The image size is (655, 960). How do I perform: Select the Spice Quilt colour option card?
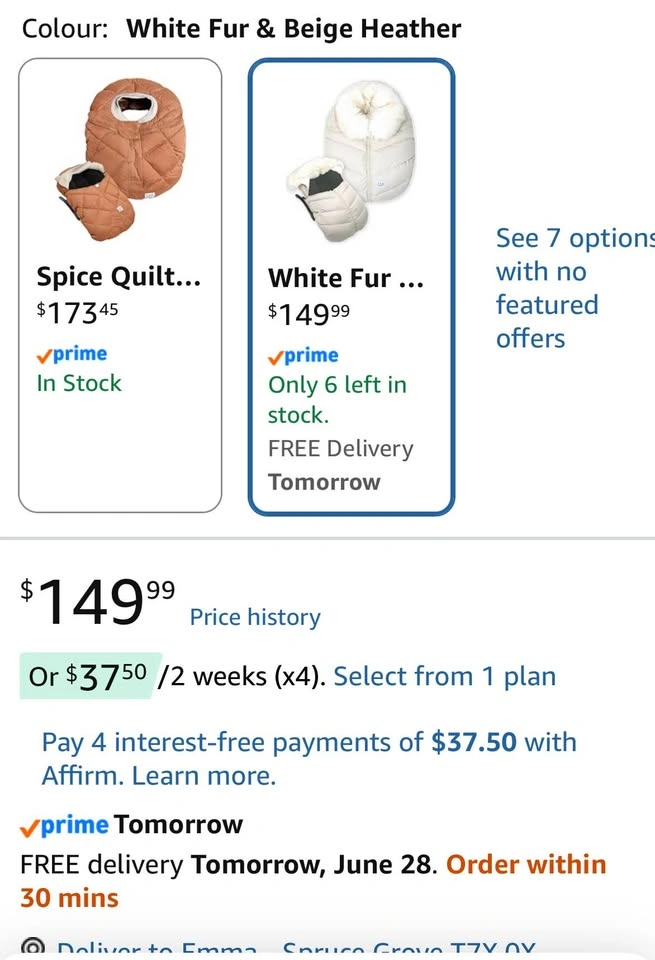tap(120, 285)
